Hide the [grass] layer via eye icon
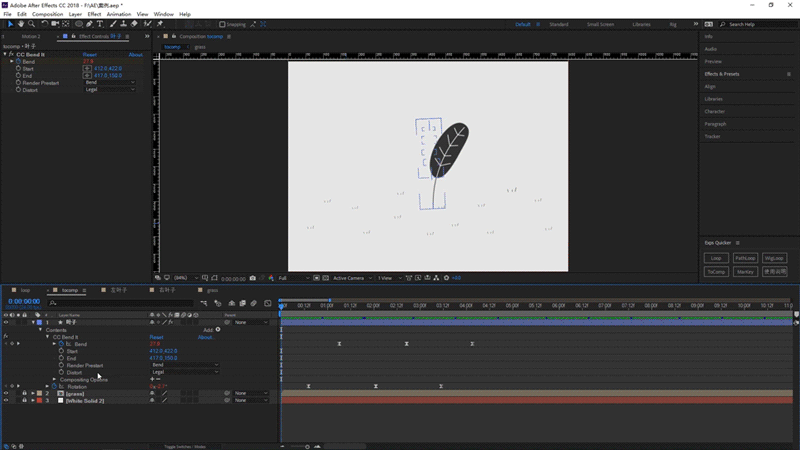 click(6, 393)
